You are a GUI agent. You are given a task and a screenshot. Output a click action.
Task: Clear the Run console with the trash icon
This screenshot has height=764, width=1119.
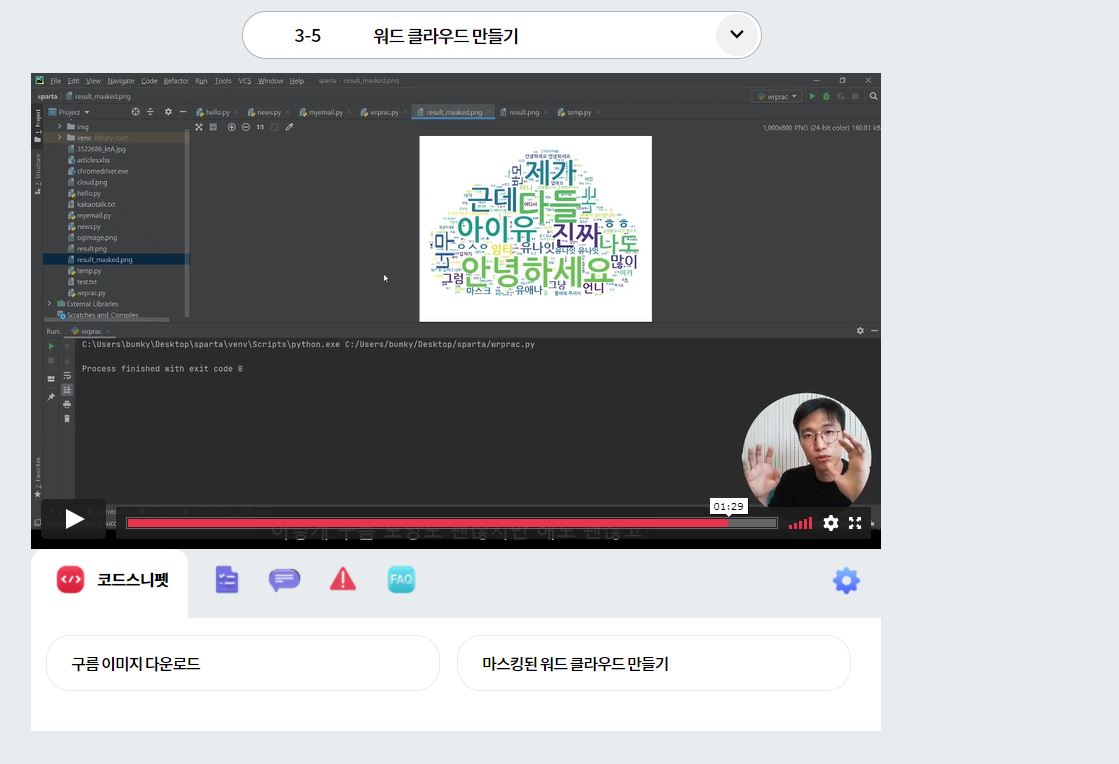[x=67, y=419]
